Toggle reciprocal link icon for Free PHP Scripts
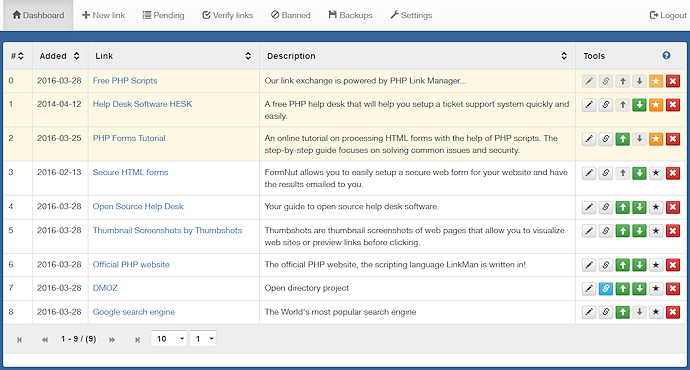Viewport: 690px width, 370px height. [606, 81]
